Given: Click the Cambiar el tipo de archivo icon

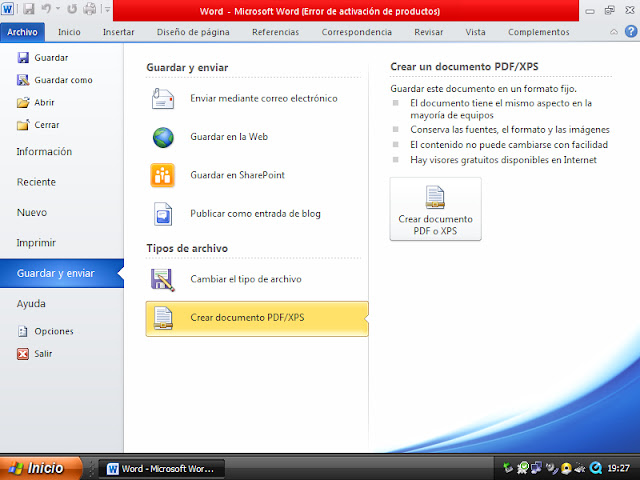Looking at the screenshot, I should coord(162,280).
